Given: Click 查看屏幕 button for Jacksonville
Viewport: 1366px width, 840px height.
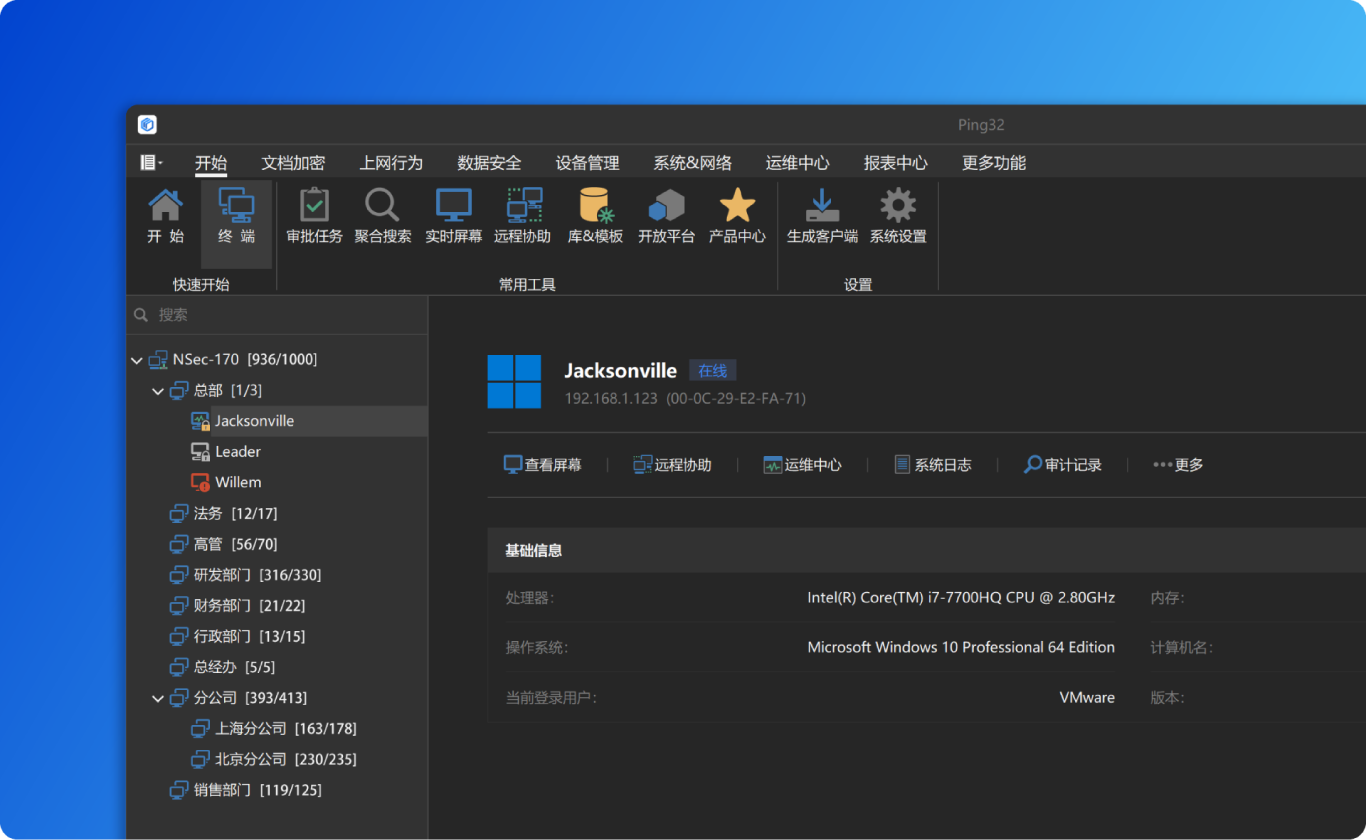Looking at the screenshot, I should click(542, 465).
